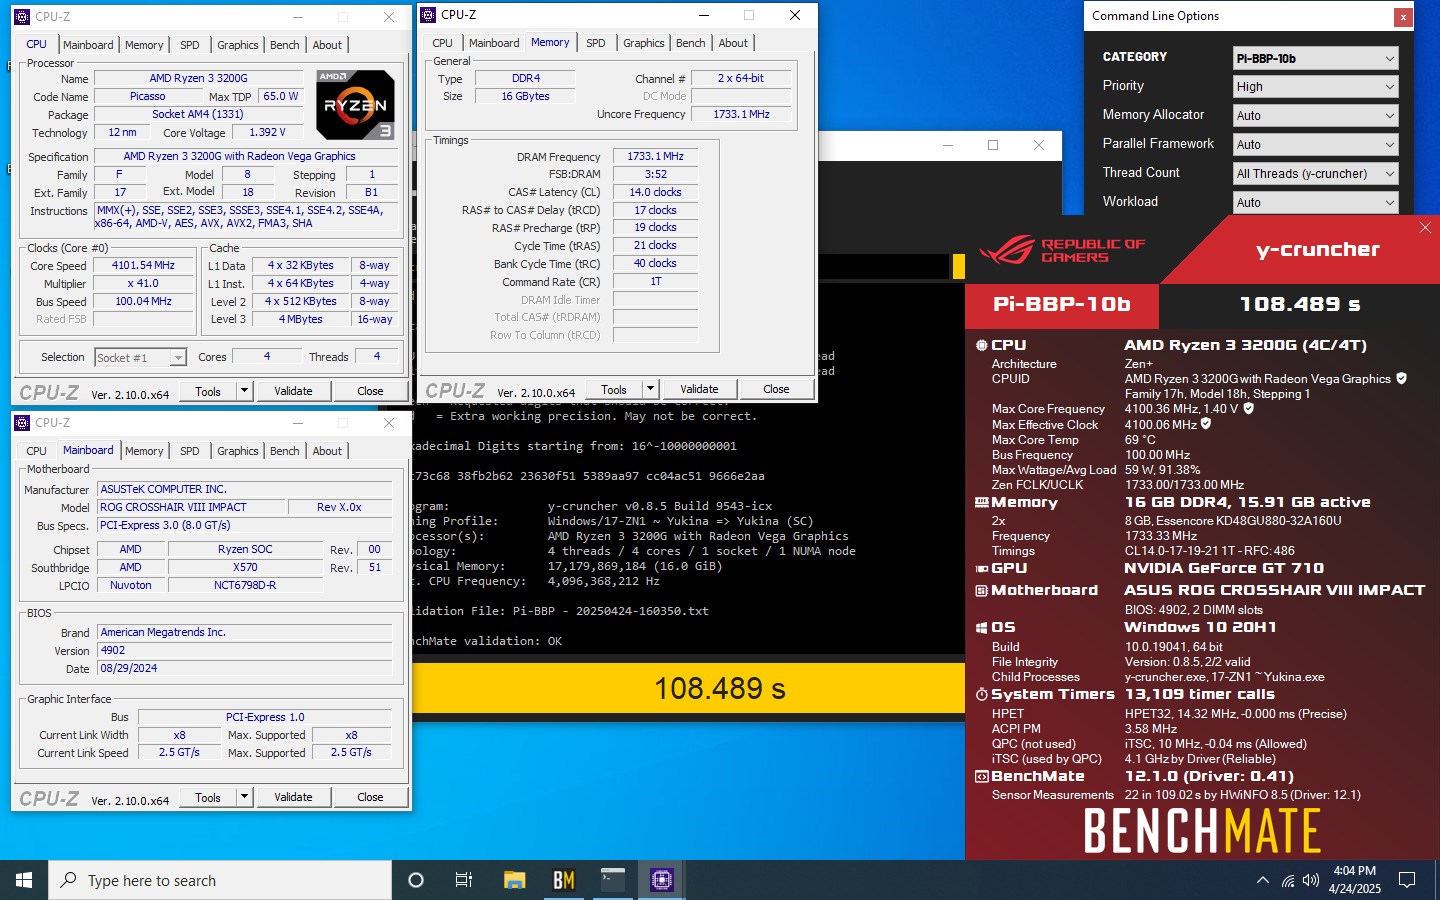This screenshot has width=1440, height=900.
Task: Open File Explorer from the taskbar
Action: [x=514, y=880]
